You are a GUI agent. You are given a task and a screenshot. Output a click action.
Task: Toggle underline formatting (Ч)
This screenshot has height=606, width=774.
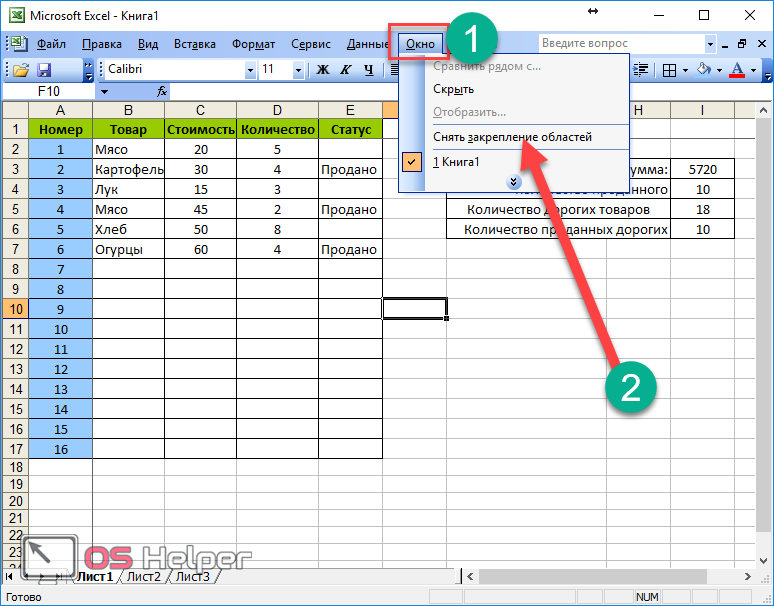pyautogui.click(x=369, y=70)
